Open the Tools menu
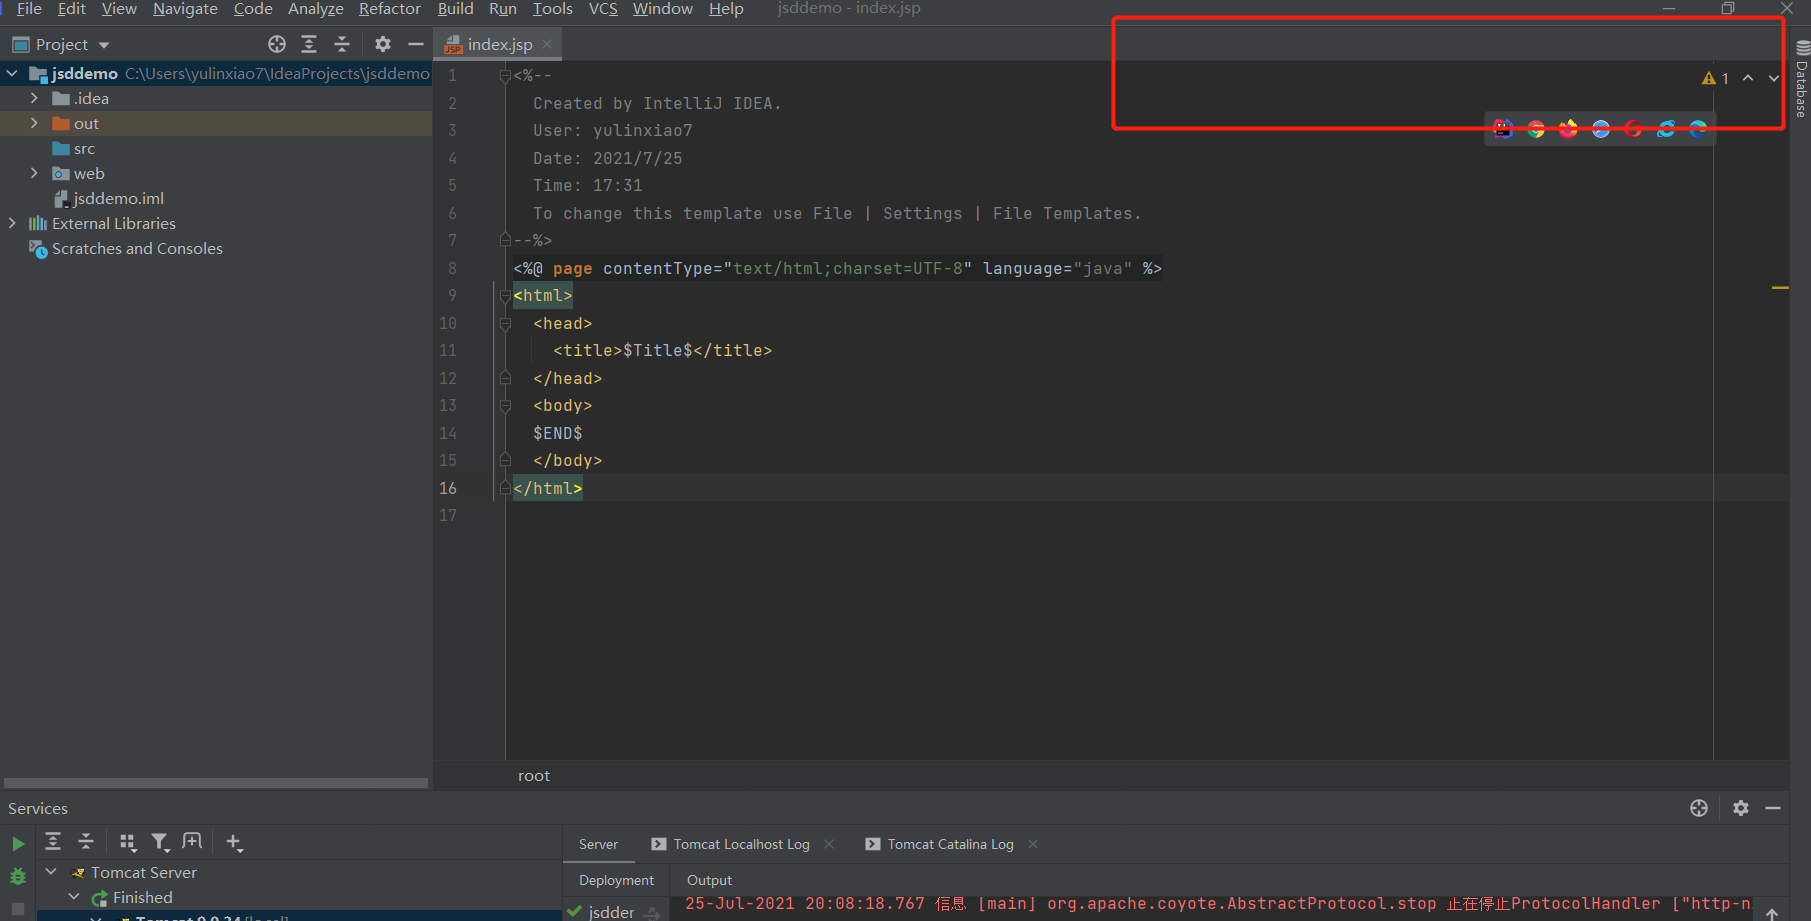The image size is (1811, 921). coord(552,9)
